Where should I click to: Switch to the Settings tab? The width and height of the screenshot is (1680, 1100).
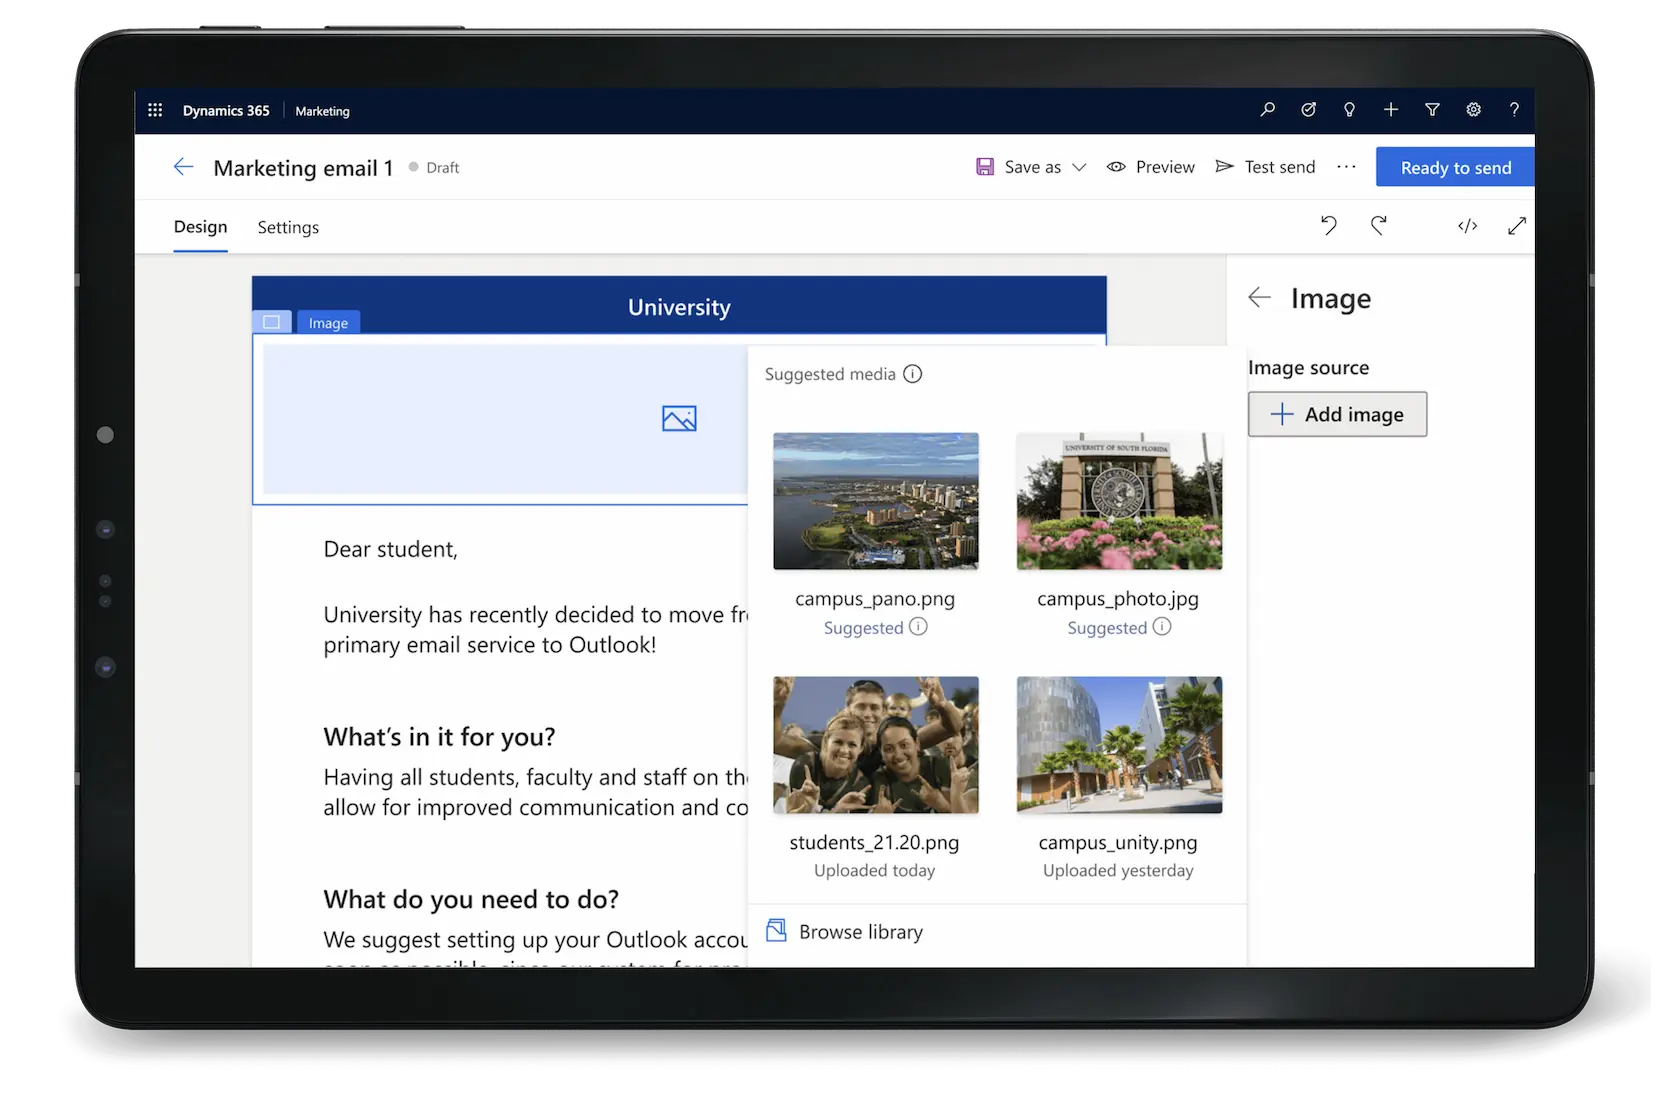point(288,227)
